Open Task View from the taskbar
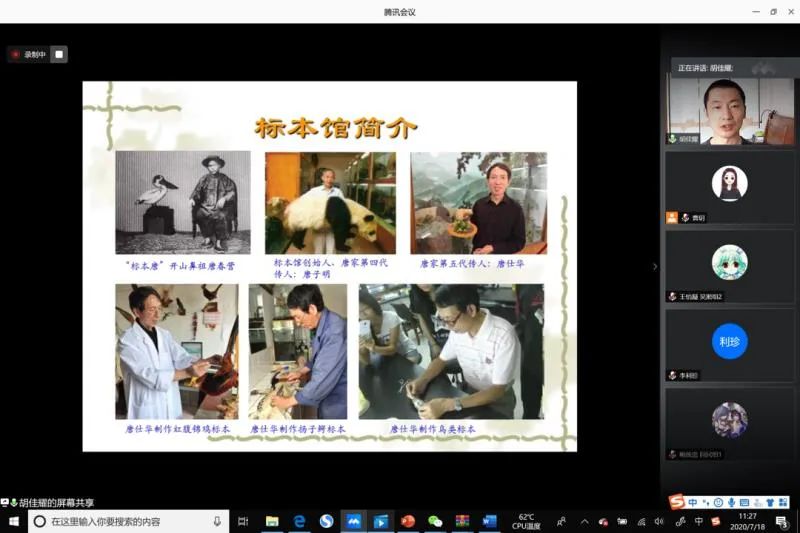Image resolution: width=800 pixels, height=533 pixels. tap(243, 521)
